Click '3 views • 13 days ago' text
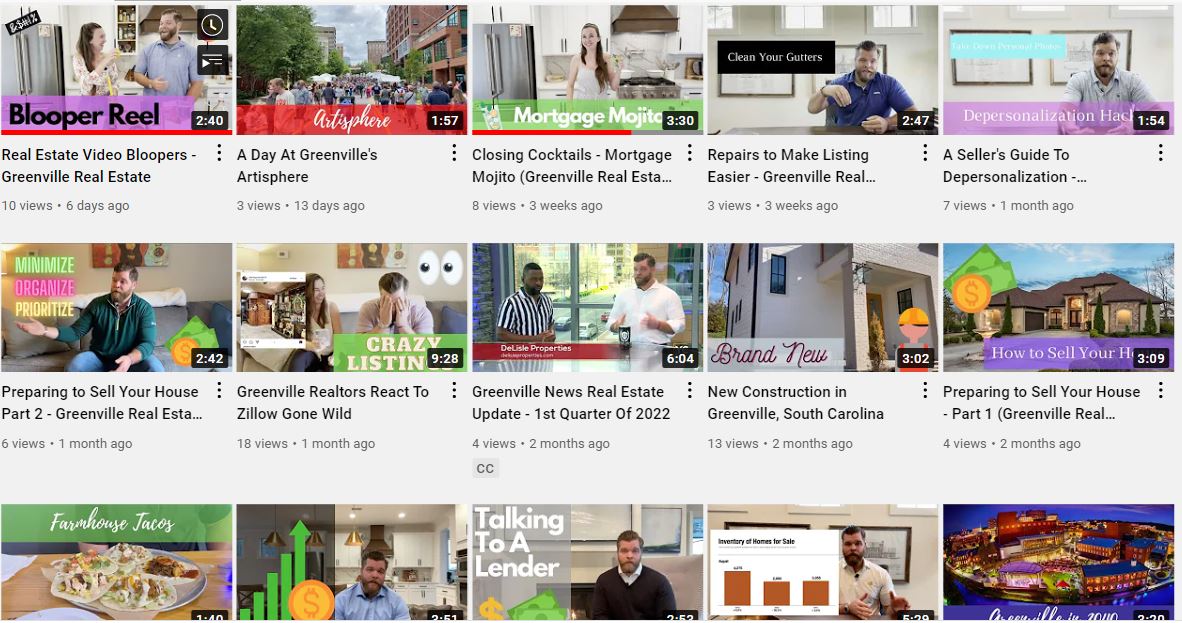 click(301, 205)
